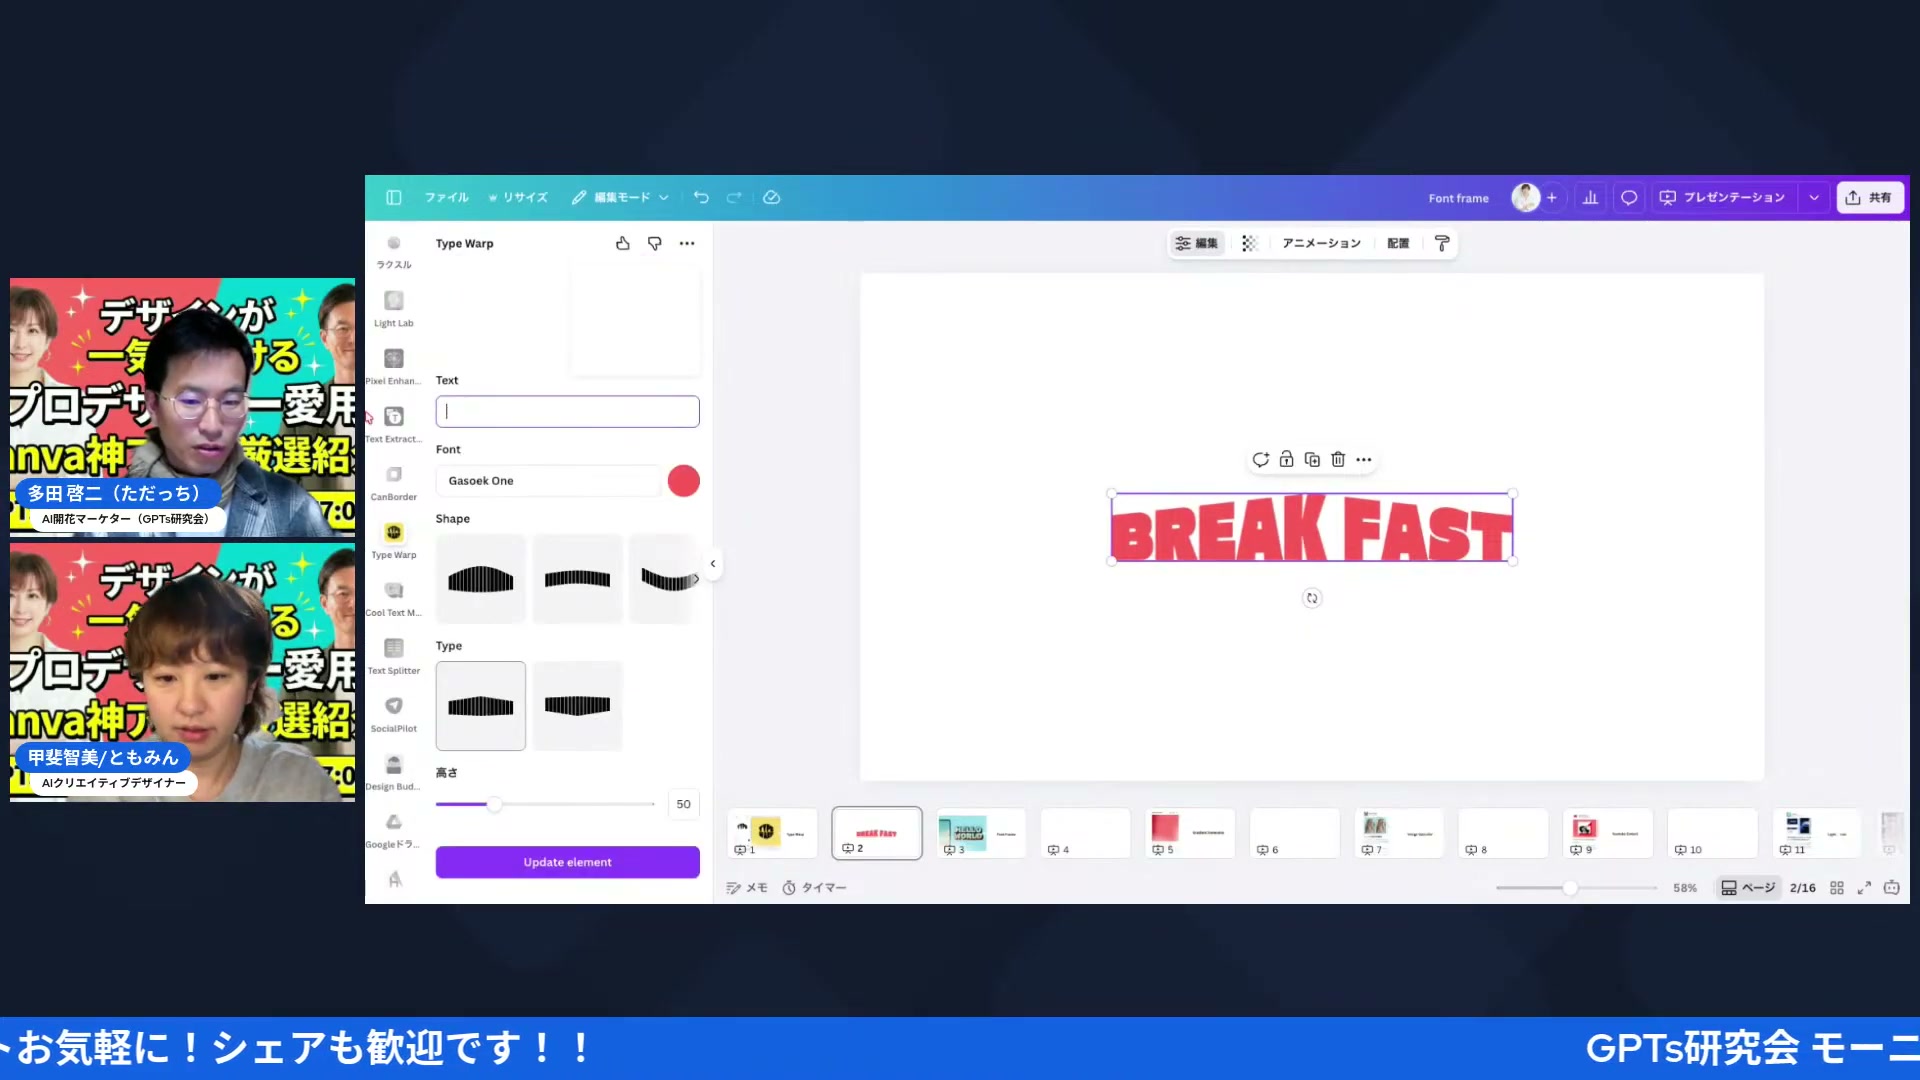Viewport: 1920px width, 1080px height.
Task: Click the 共有 share button
Action: coord(1869,197)
